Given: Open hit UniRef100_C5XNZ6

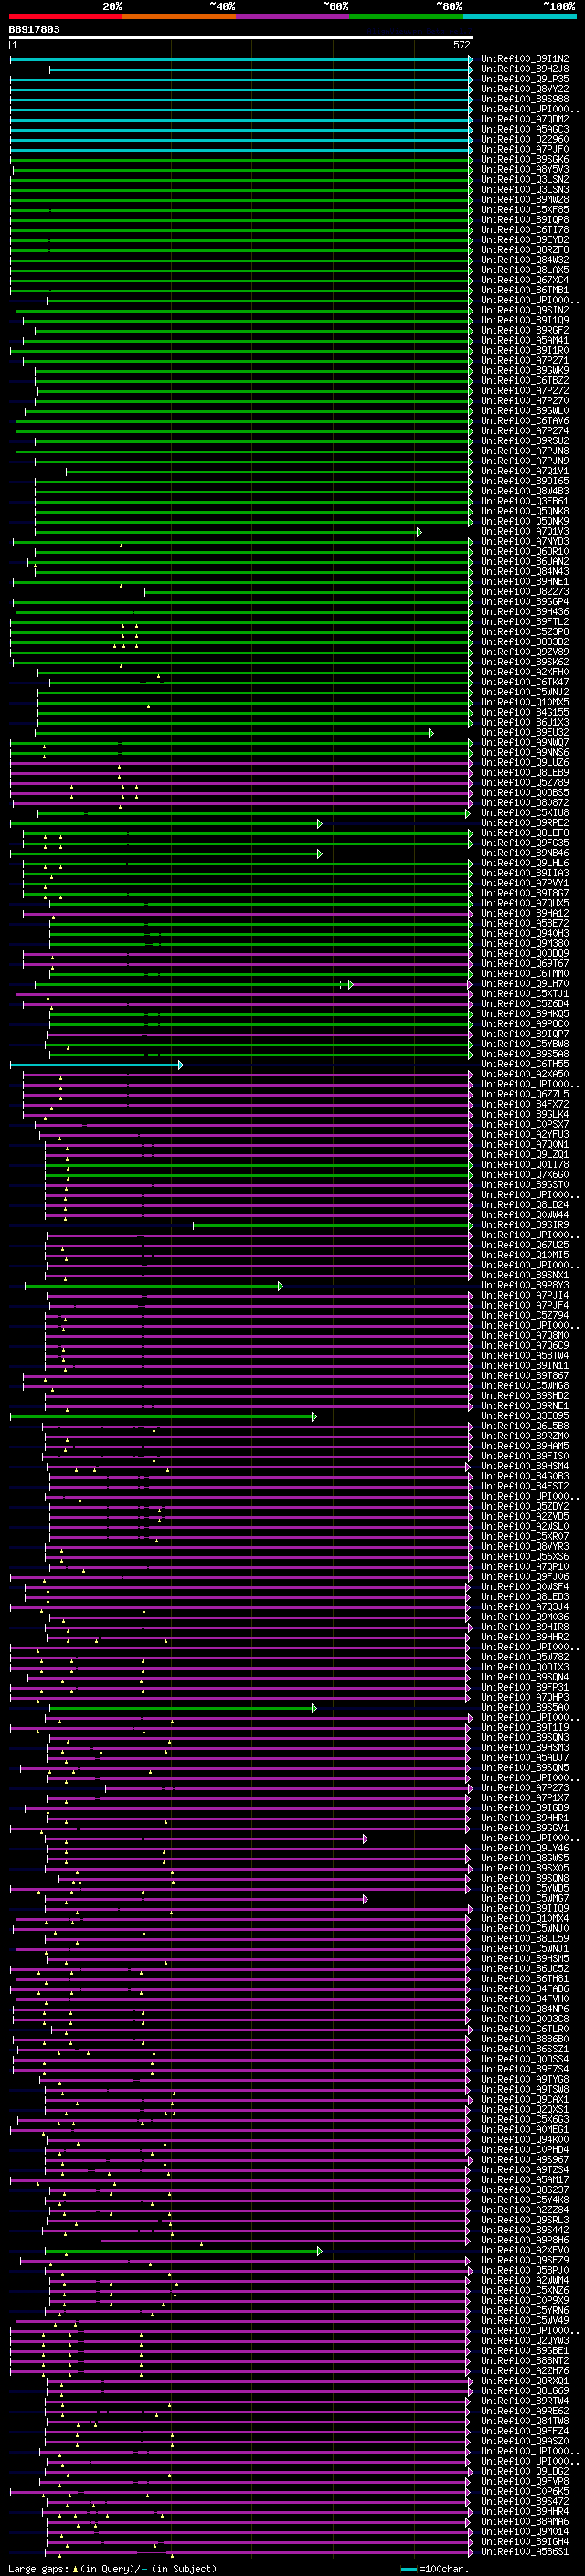Looking at the screenshot, I should (525, 2290).
